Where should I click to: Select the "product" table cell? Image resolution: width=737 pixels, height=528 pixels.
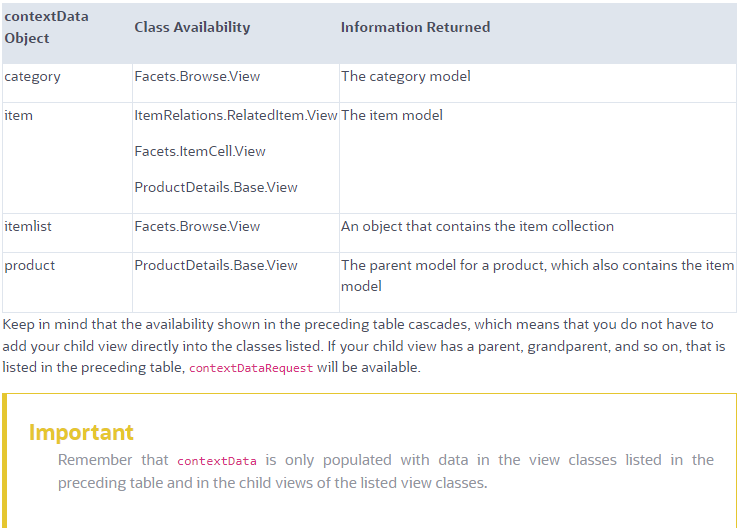tap(30, 266)
